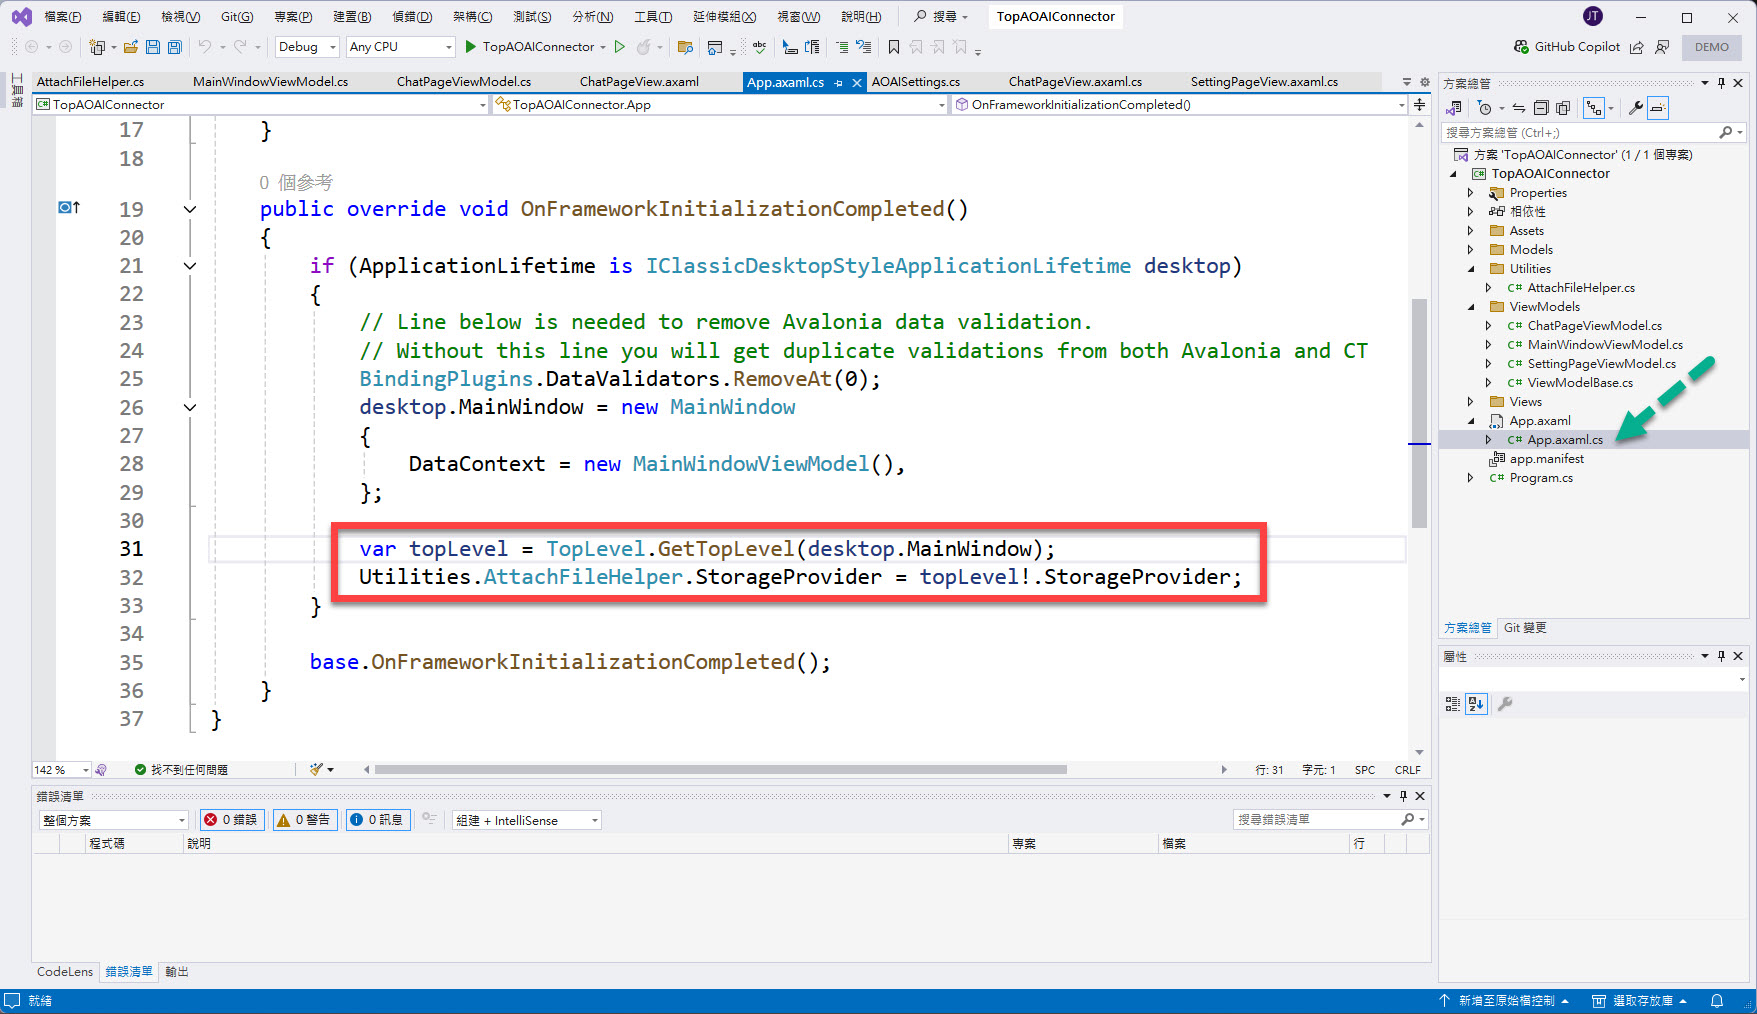
Task: Click the editor horizontal scrollbar thumb
Action: (x=720, y=770)
